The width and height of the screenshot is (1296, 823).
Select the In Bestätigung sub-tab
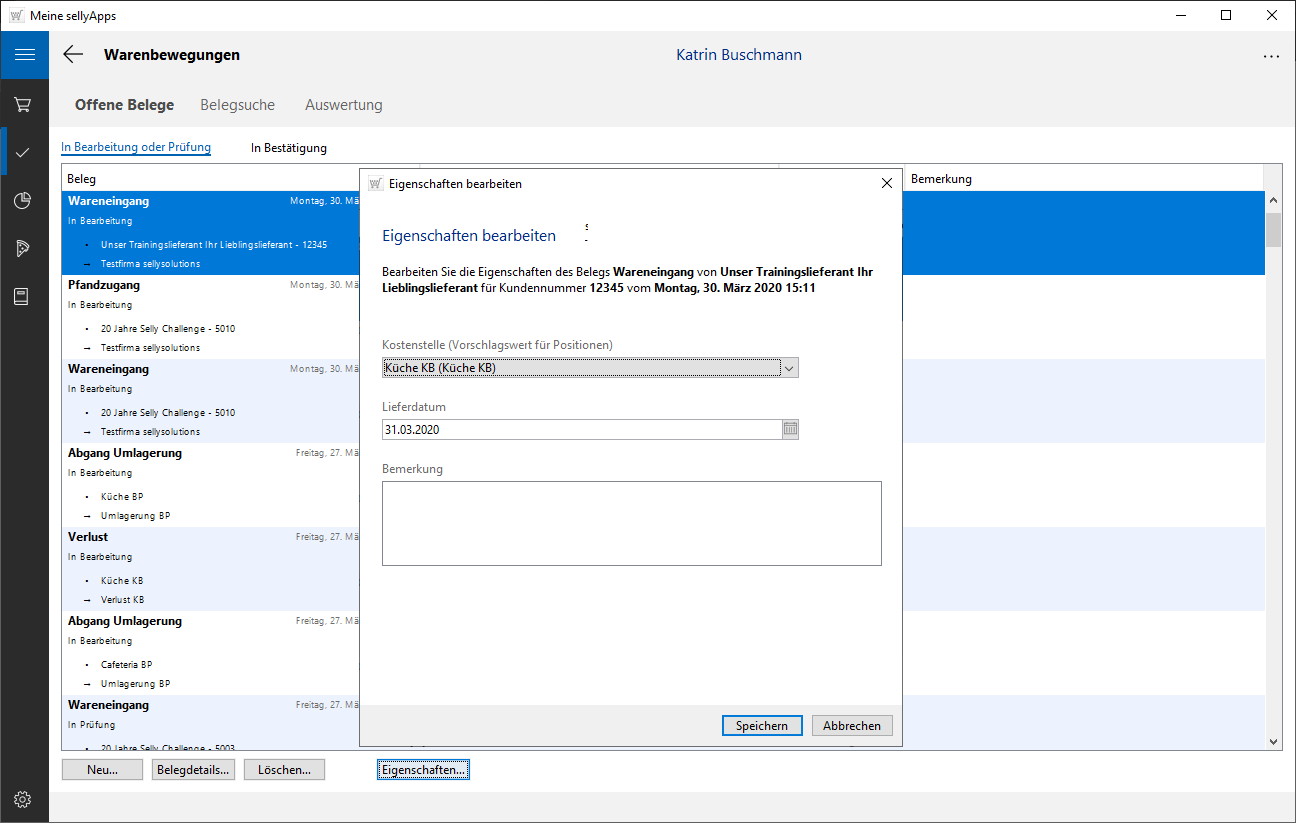(x=288, y=148)
